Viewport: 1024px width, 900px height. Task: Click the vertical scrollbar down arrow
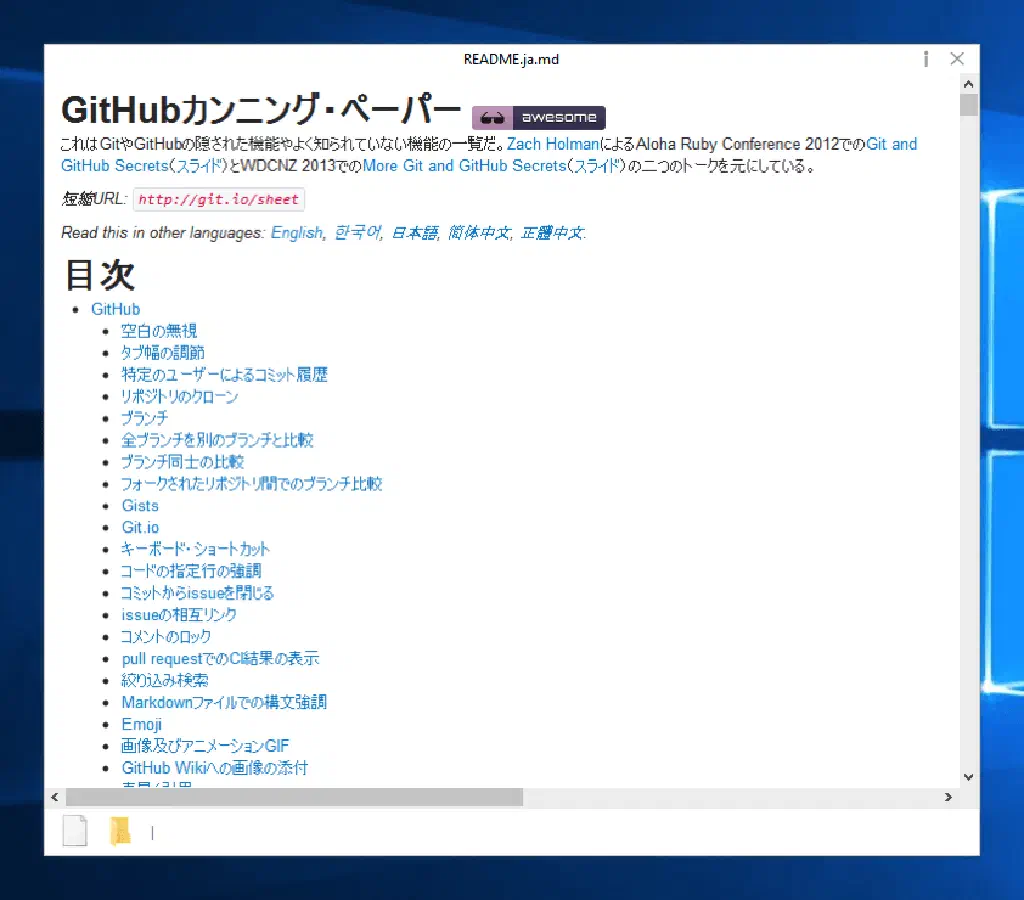[968, 776]
